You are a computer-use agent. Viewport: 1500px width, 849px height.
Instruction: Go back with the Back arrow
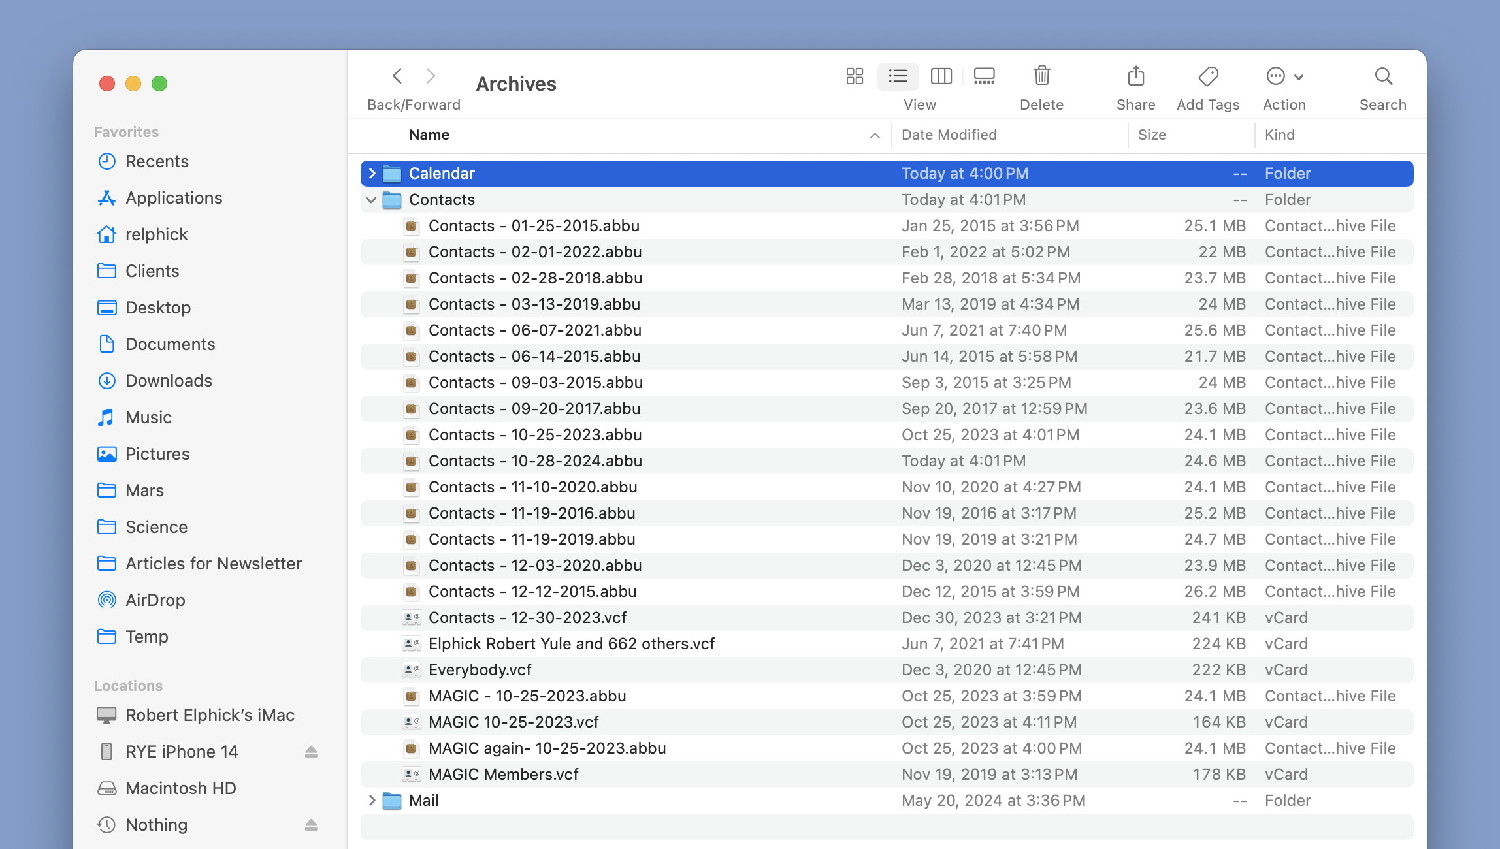[x=397, y=76]
